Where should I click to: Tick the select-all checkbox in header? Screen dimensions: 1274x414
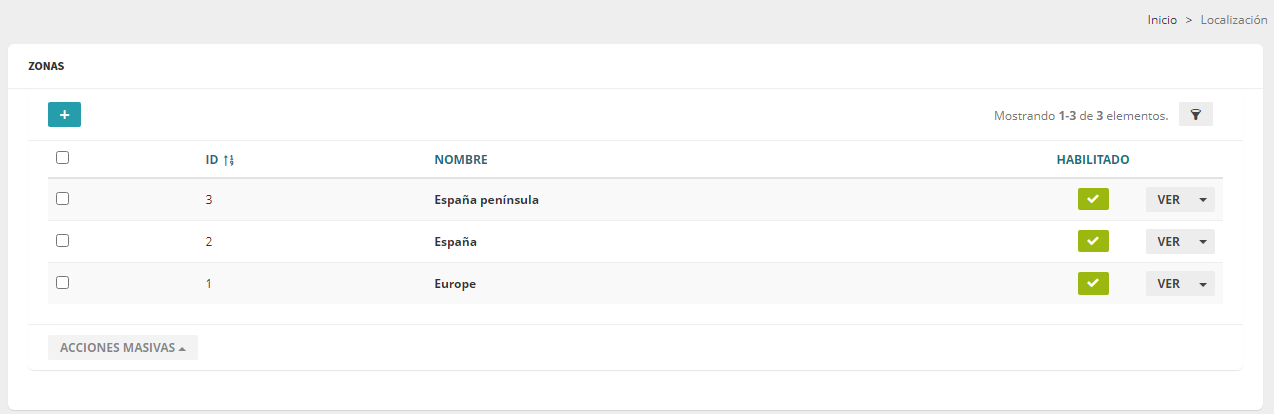[62, 157]
